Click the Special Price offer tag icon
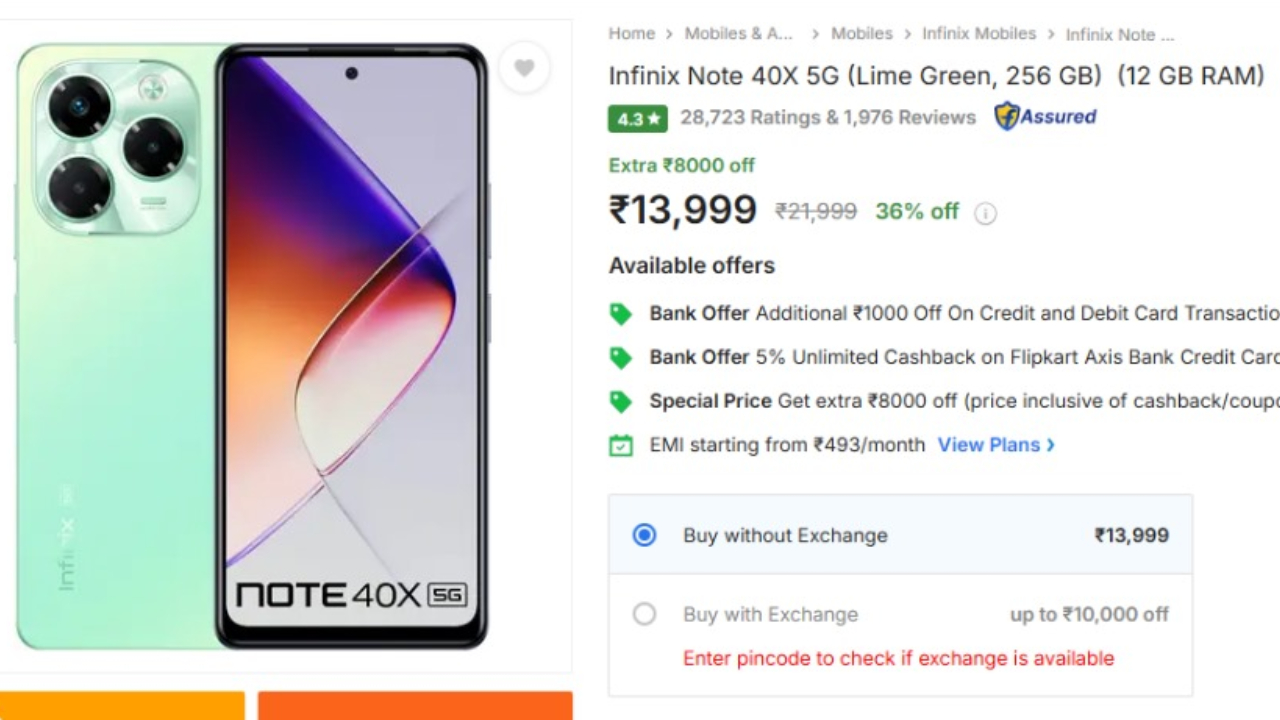The image size is (1280, 720). tap(621, 402)
